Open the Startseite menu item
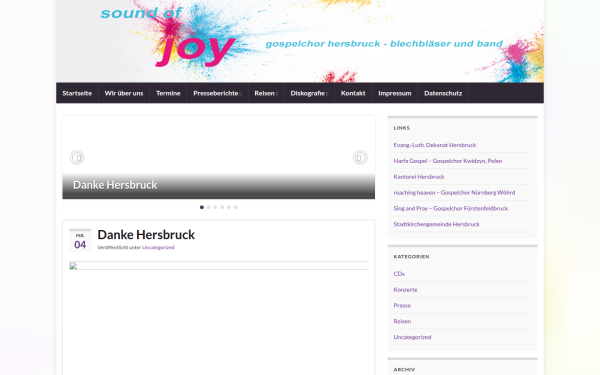The image size is (600, 375). click(77, 93)
